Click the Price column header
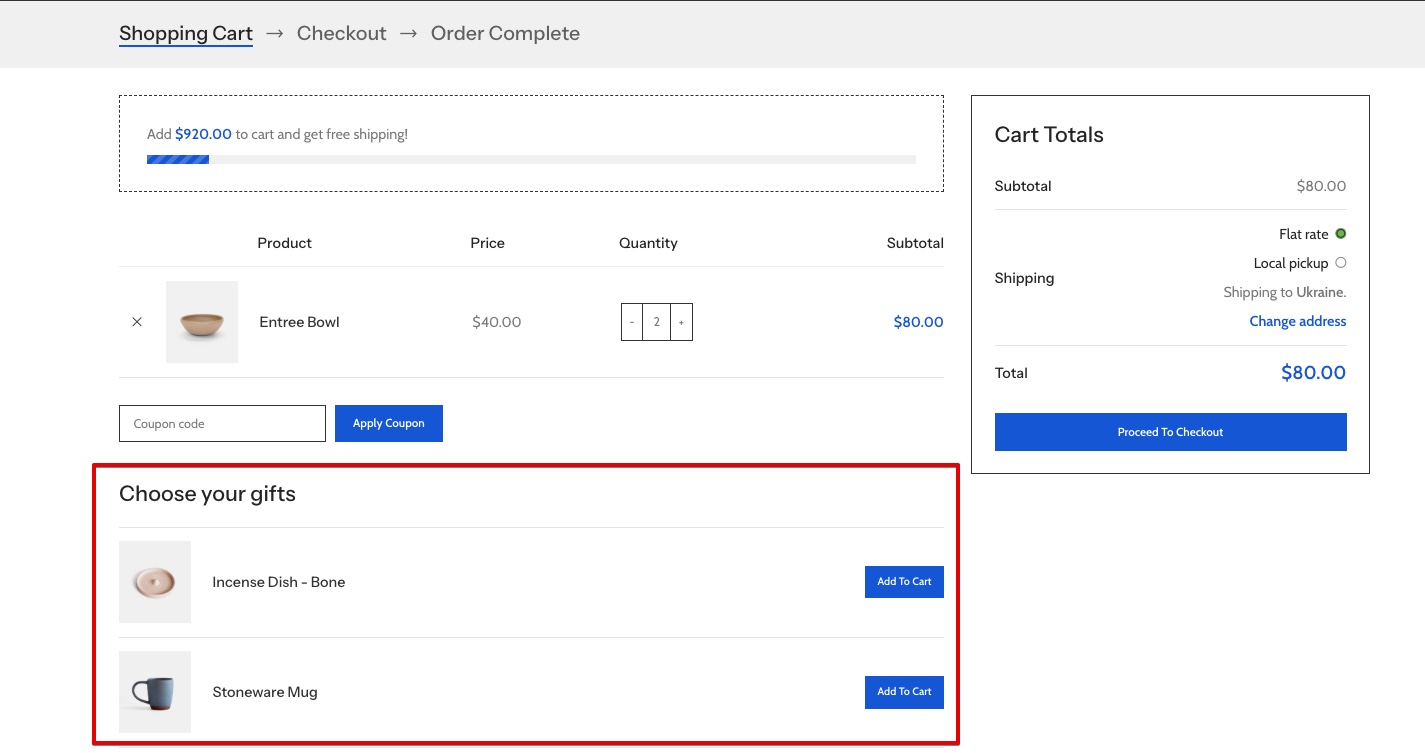Viewport: 1425px width, 753px height. (x=488, y=243)
